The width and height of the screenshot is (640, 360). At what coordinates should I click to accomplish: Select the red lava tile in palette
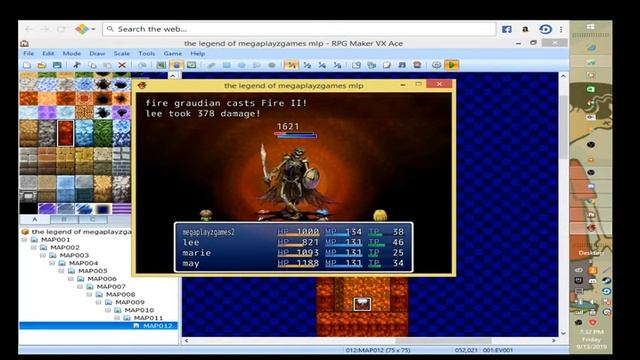tap(65, 133)
